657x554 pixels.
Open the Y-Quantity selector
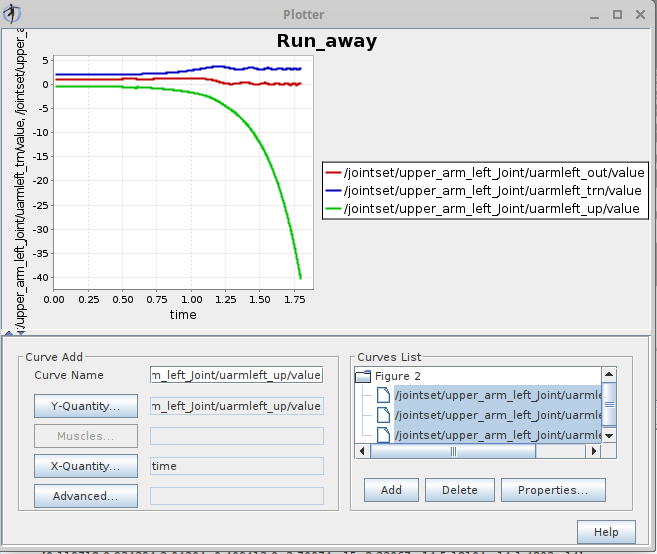[x=85, y=406]
